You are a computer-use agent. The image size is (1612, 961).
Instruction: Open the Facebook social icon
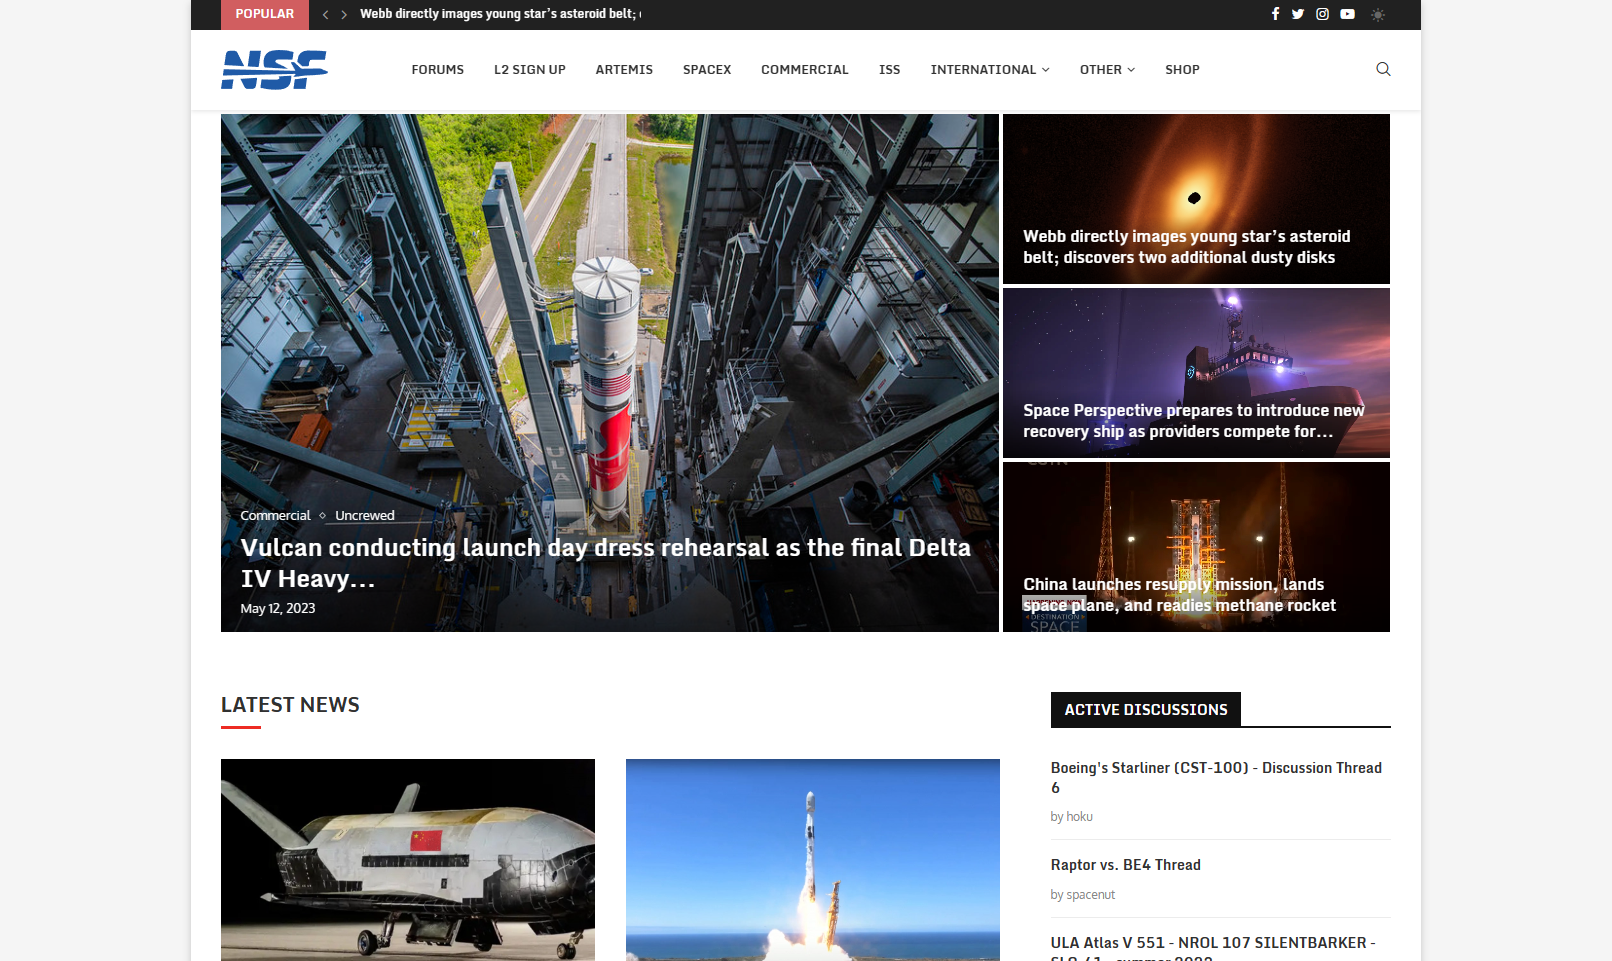coord(1275,14)
